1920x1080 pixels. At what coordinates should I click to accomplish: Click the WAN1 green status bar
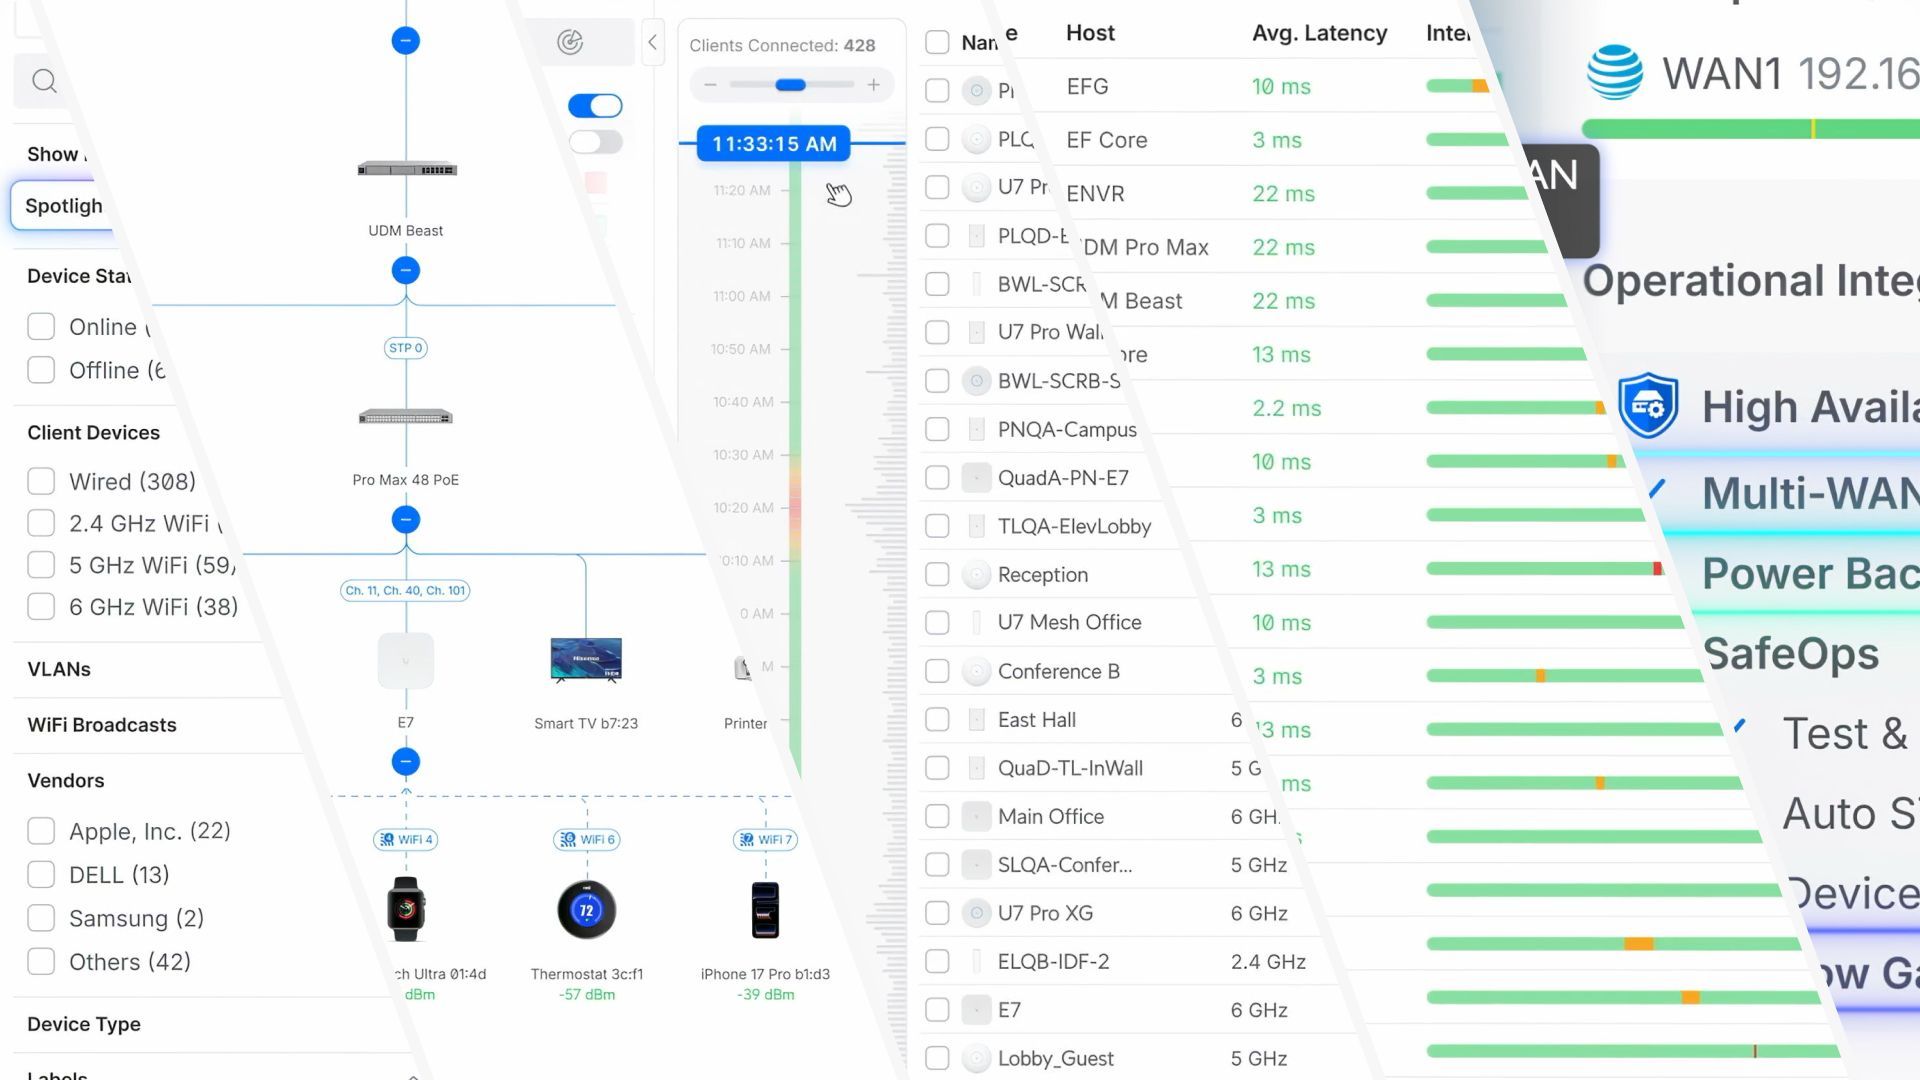pos(1751,129)
